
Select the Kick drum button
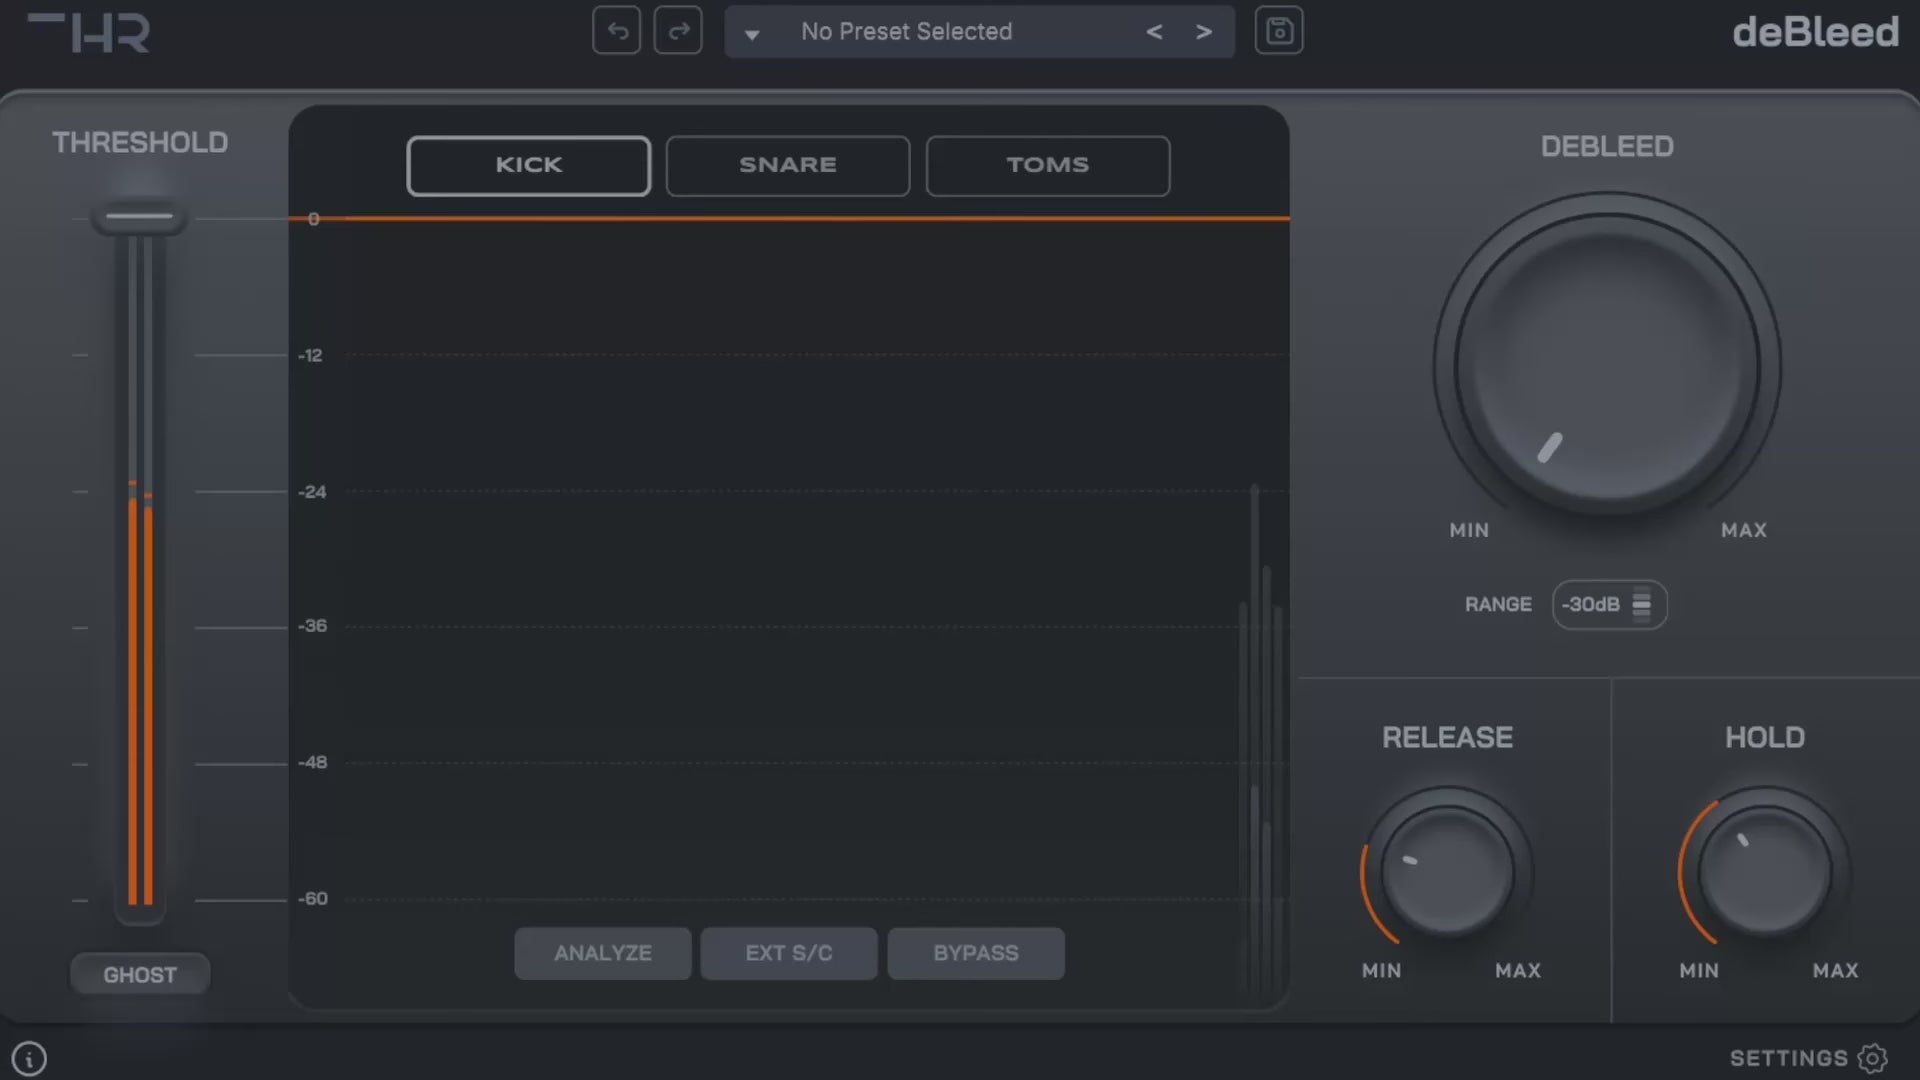coord(529,165)
